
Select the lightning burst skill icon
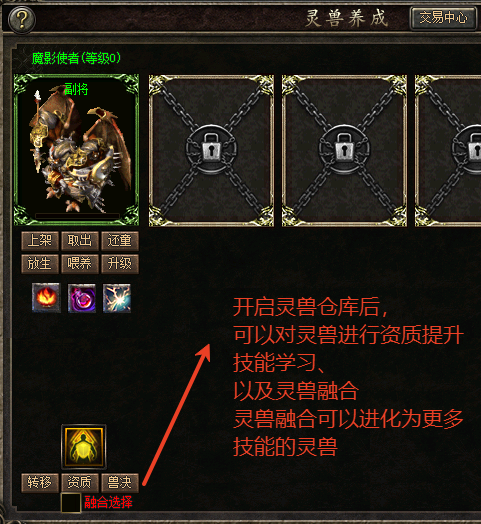click(117, 298)
